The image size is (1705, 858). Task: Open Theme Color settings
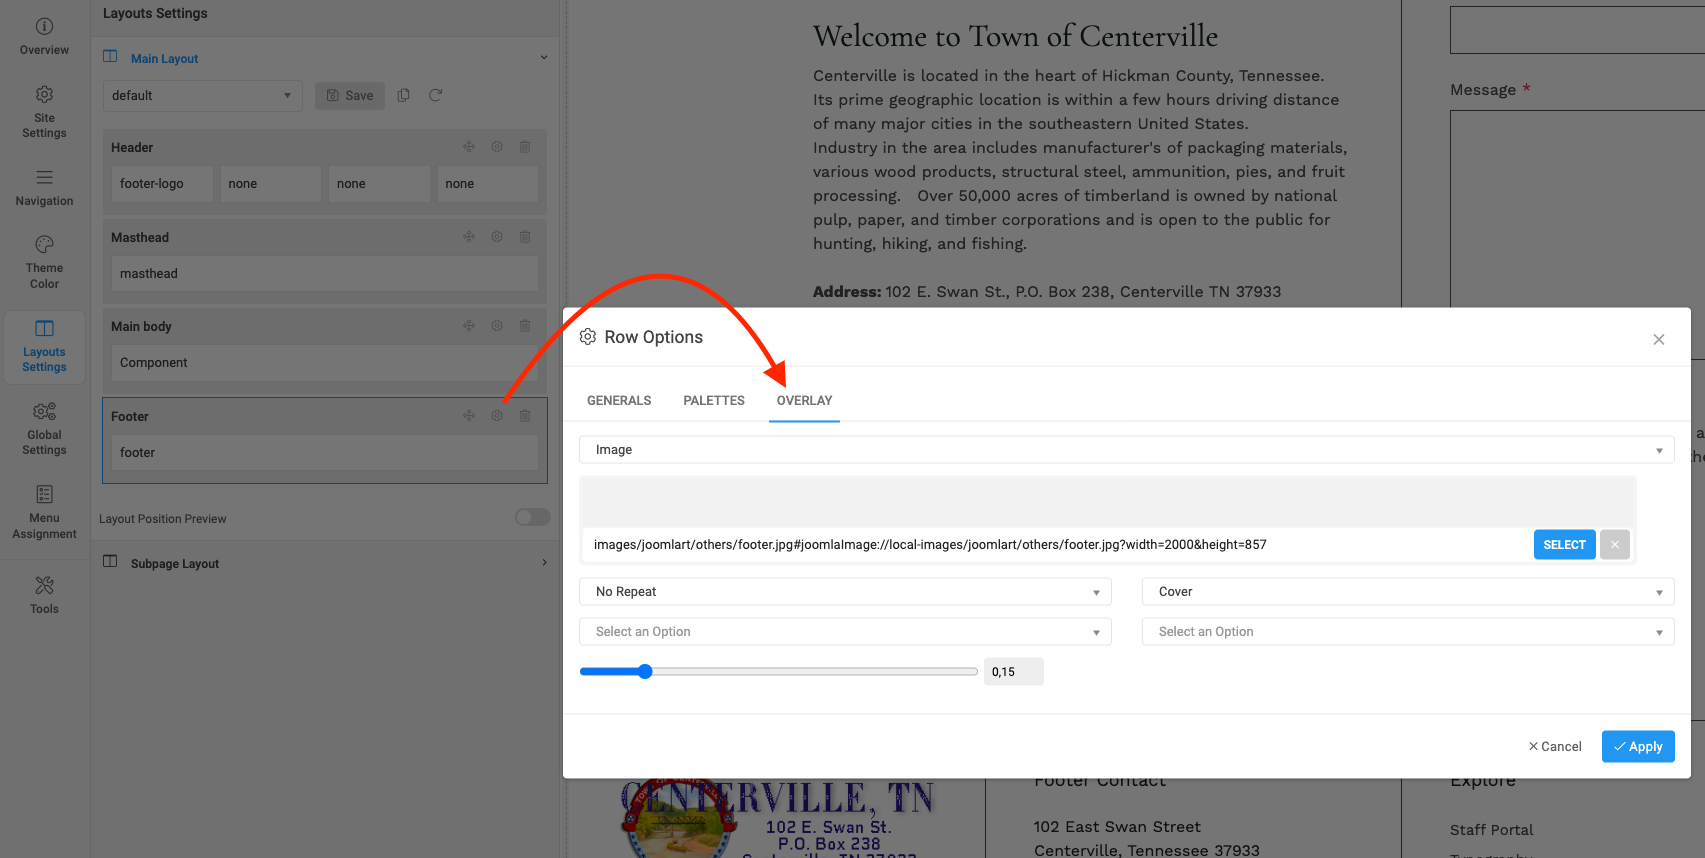click(44, 261)
